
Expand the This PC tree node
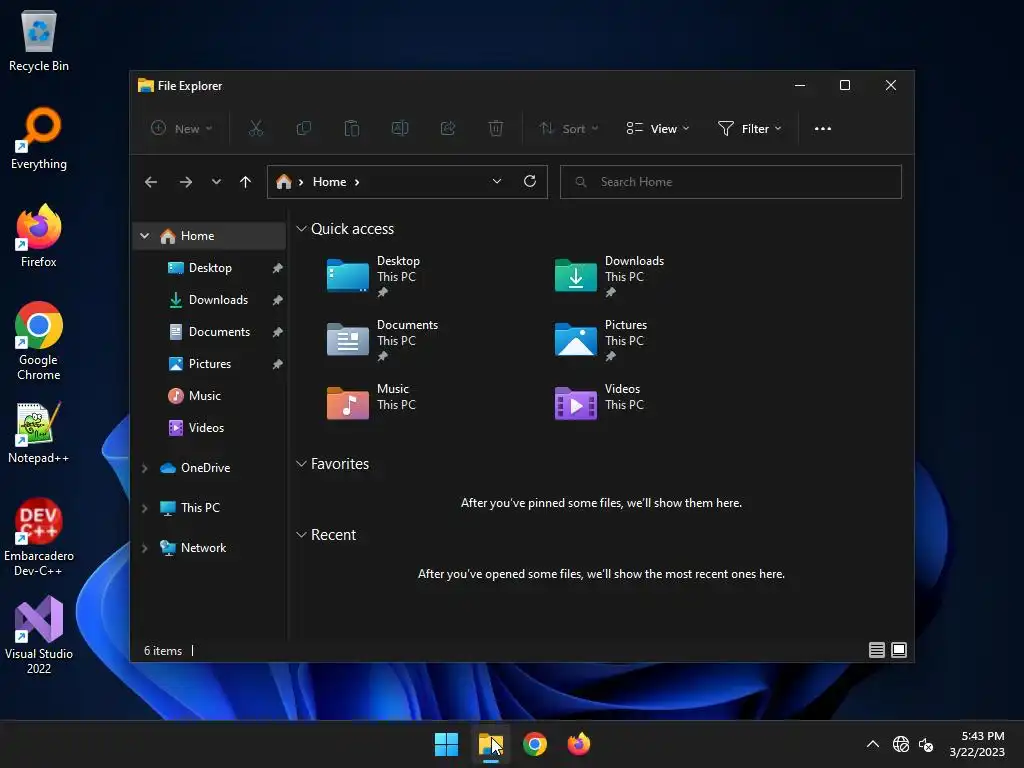click(145, 508)
